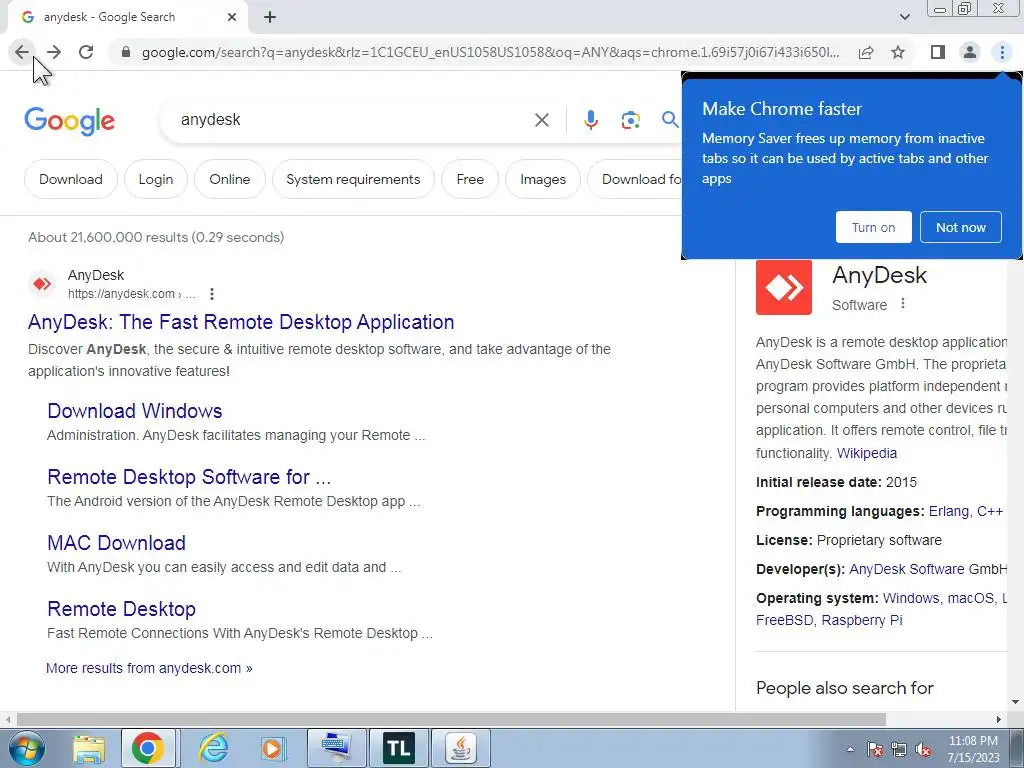This screenshot has width=1024, height=768.
Task: Select the System requirements filter chip
Action: coord(353,179)
